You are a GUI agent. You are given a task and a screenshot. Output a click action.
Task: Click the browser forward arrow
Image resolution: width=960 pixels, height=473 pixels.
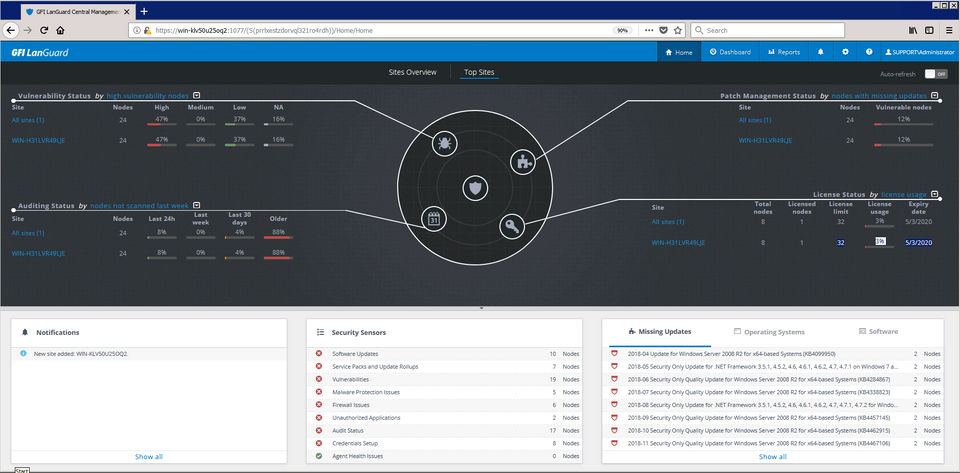coord(28,30)
